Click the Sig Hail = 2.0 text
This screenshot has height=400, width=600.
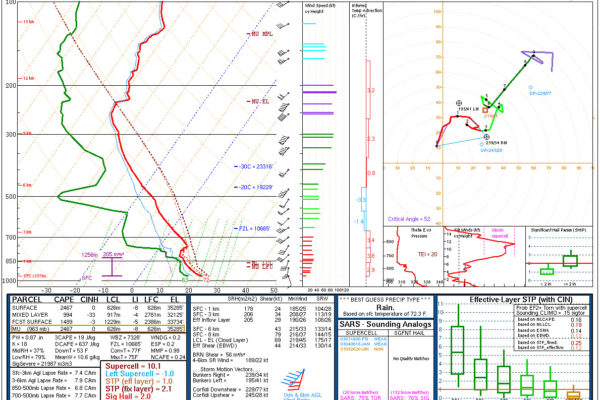tap(128, 396)
